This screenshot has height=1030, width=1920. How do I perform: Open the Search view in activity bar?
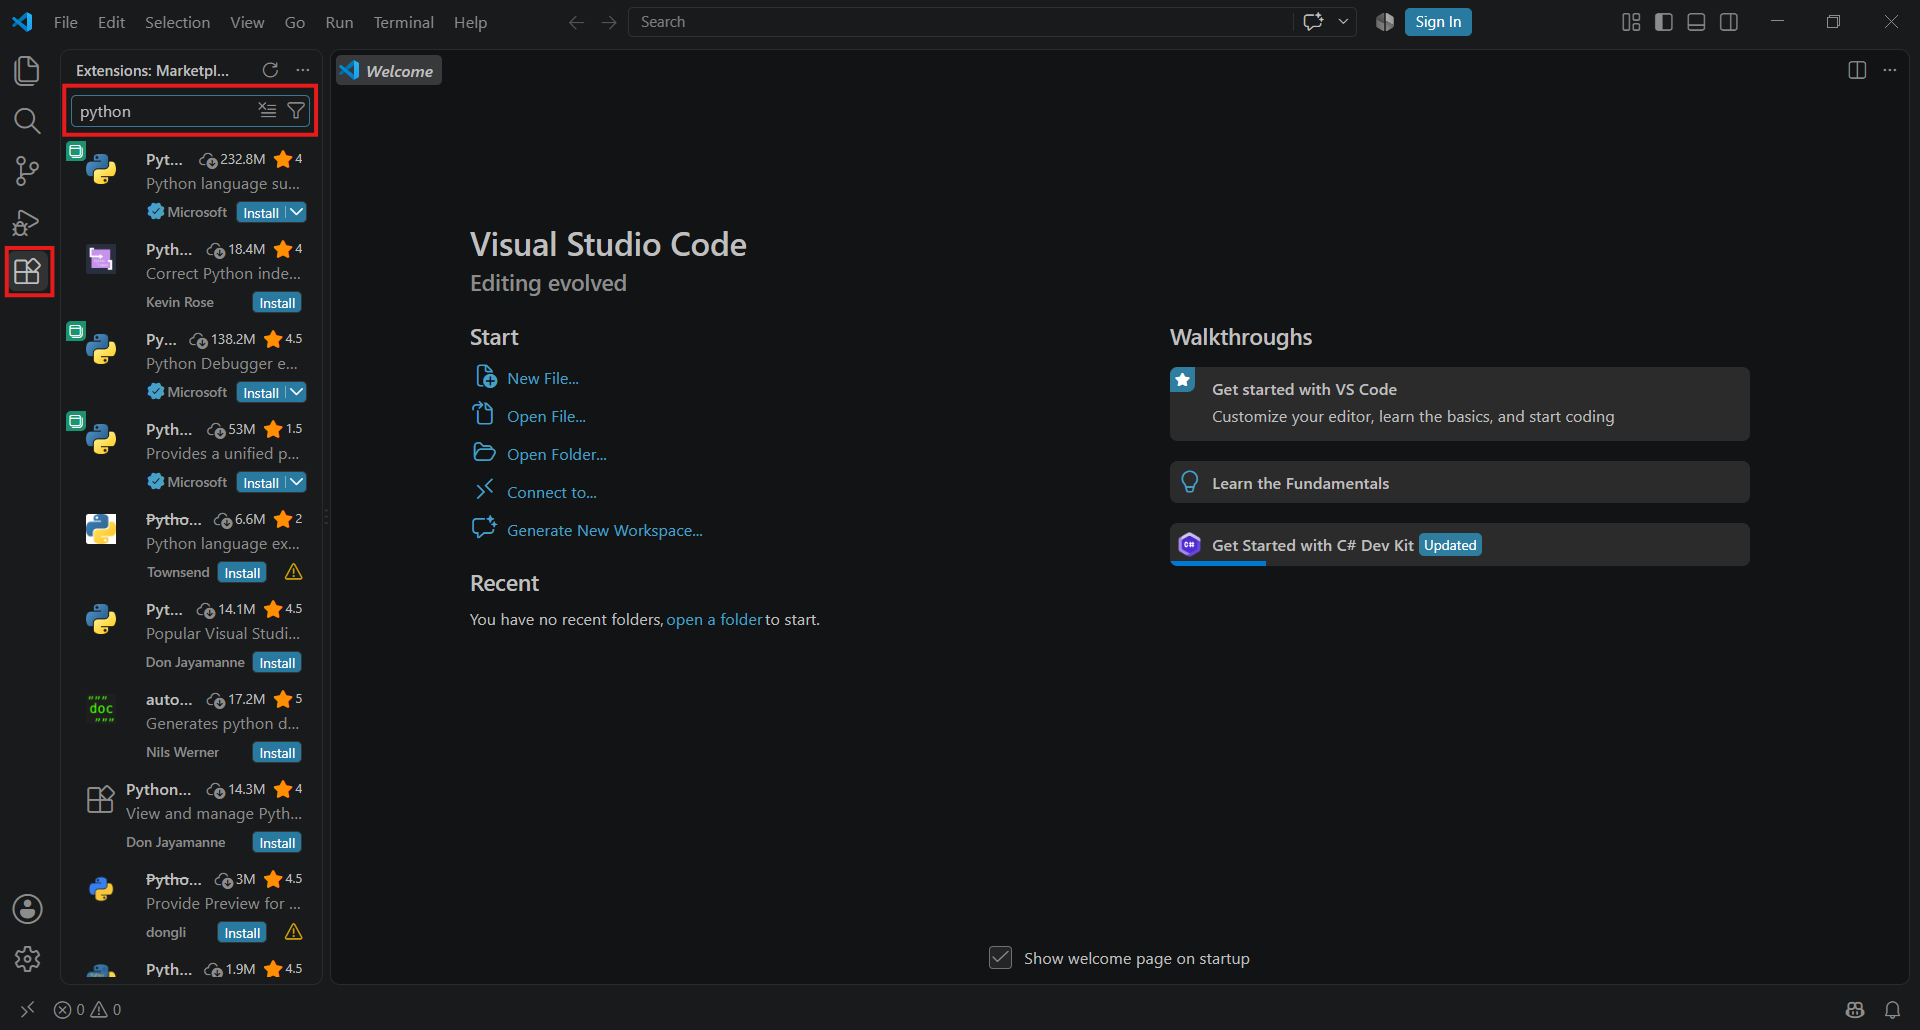click(27, 121)
